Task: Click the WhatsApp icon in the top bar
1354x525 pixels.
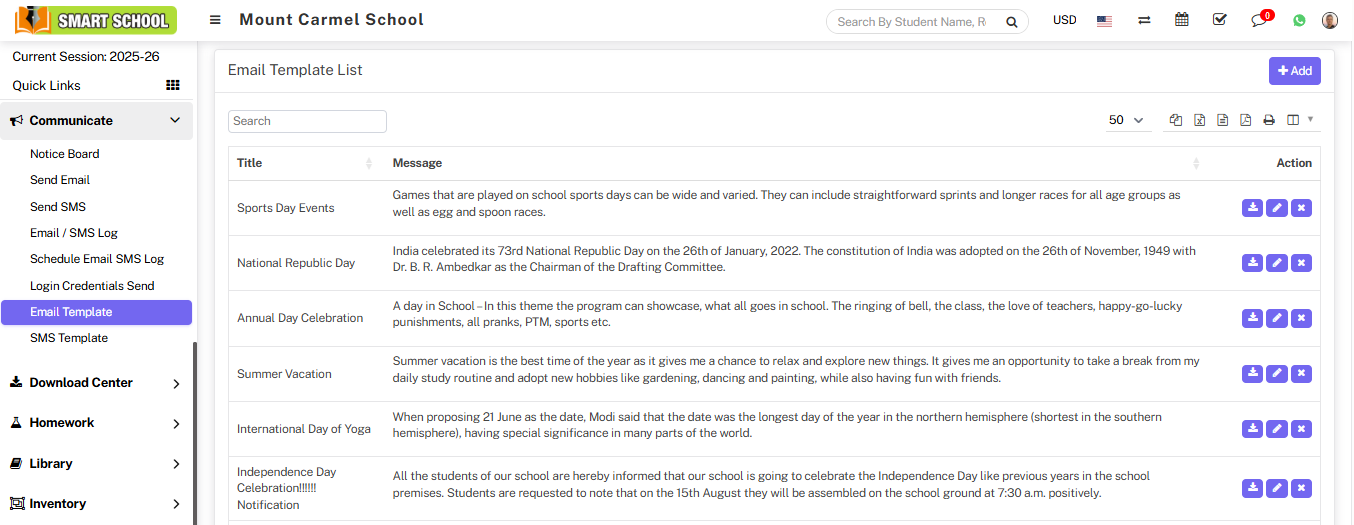Action: click(1299, 20)
